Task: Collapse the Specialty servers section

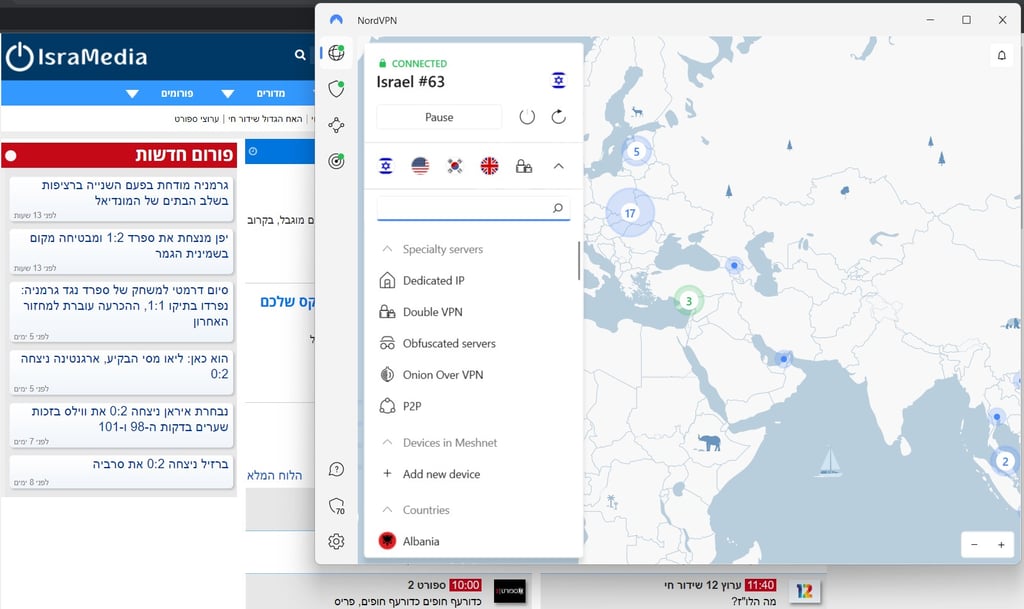Action: click(387, 249)
